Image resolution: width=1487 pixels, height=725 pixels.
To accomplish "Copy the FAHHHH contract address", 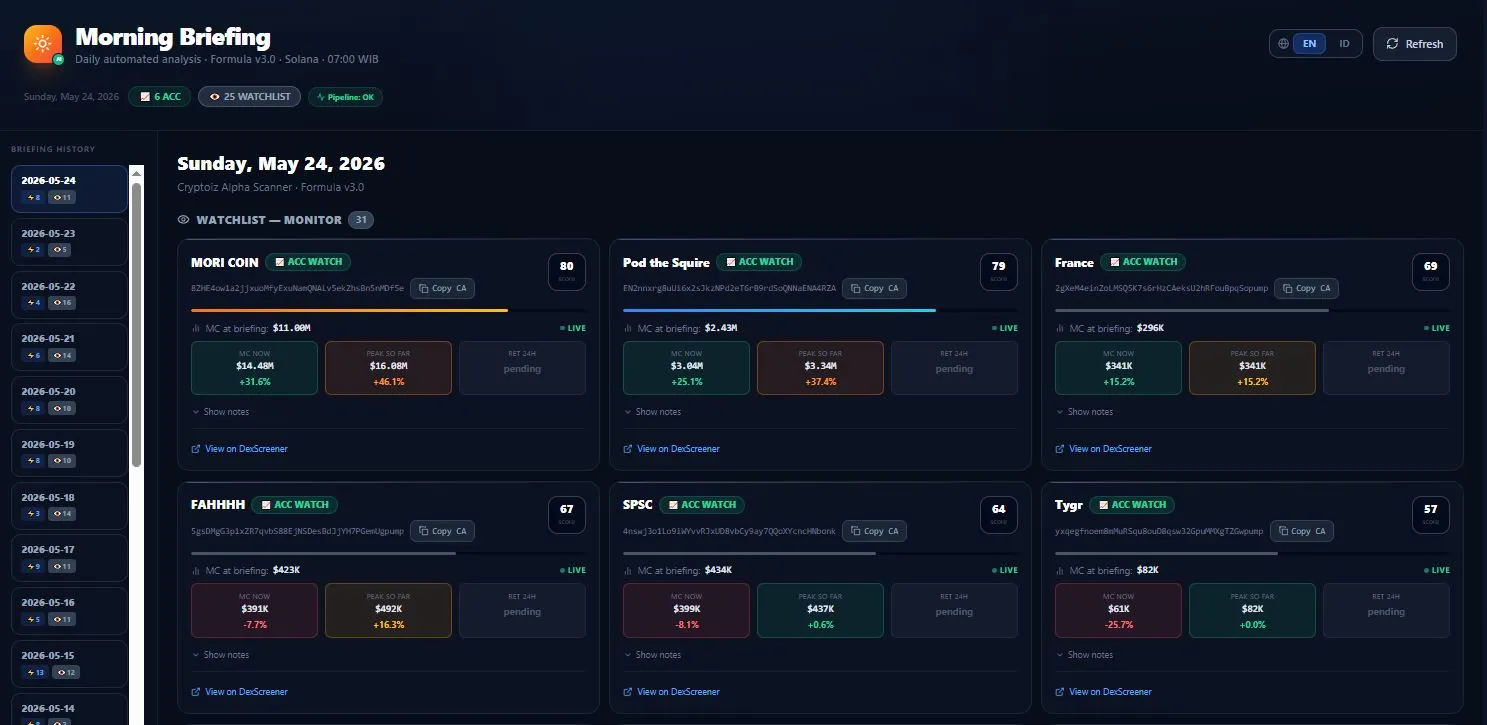I will pyautogui.click(x=442, y=531).
